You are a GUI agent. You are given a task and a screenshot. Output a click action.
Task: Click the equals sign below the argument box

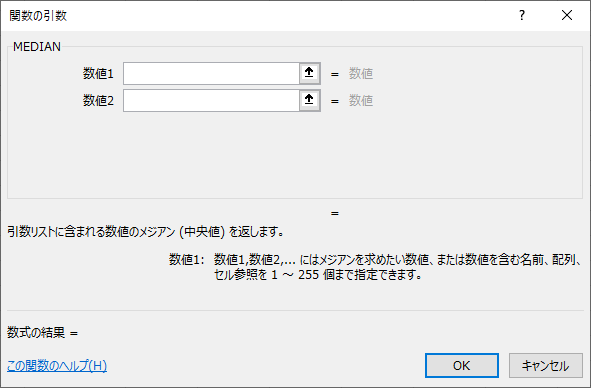click(335, 214)
